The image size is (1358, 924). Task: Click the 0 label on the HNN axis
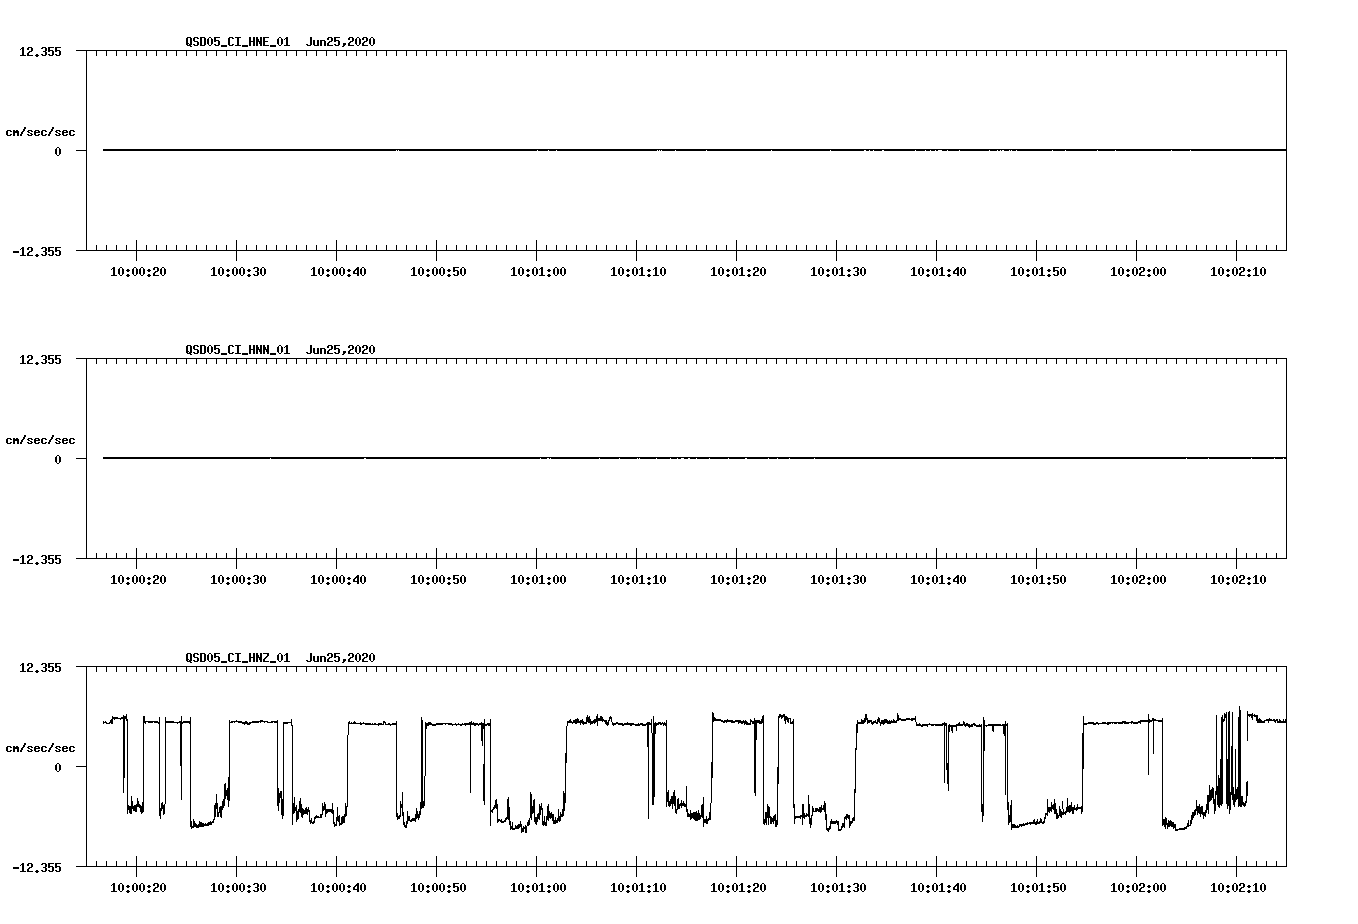pyautogui.click(x=58, y=459)
